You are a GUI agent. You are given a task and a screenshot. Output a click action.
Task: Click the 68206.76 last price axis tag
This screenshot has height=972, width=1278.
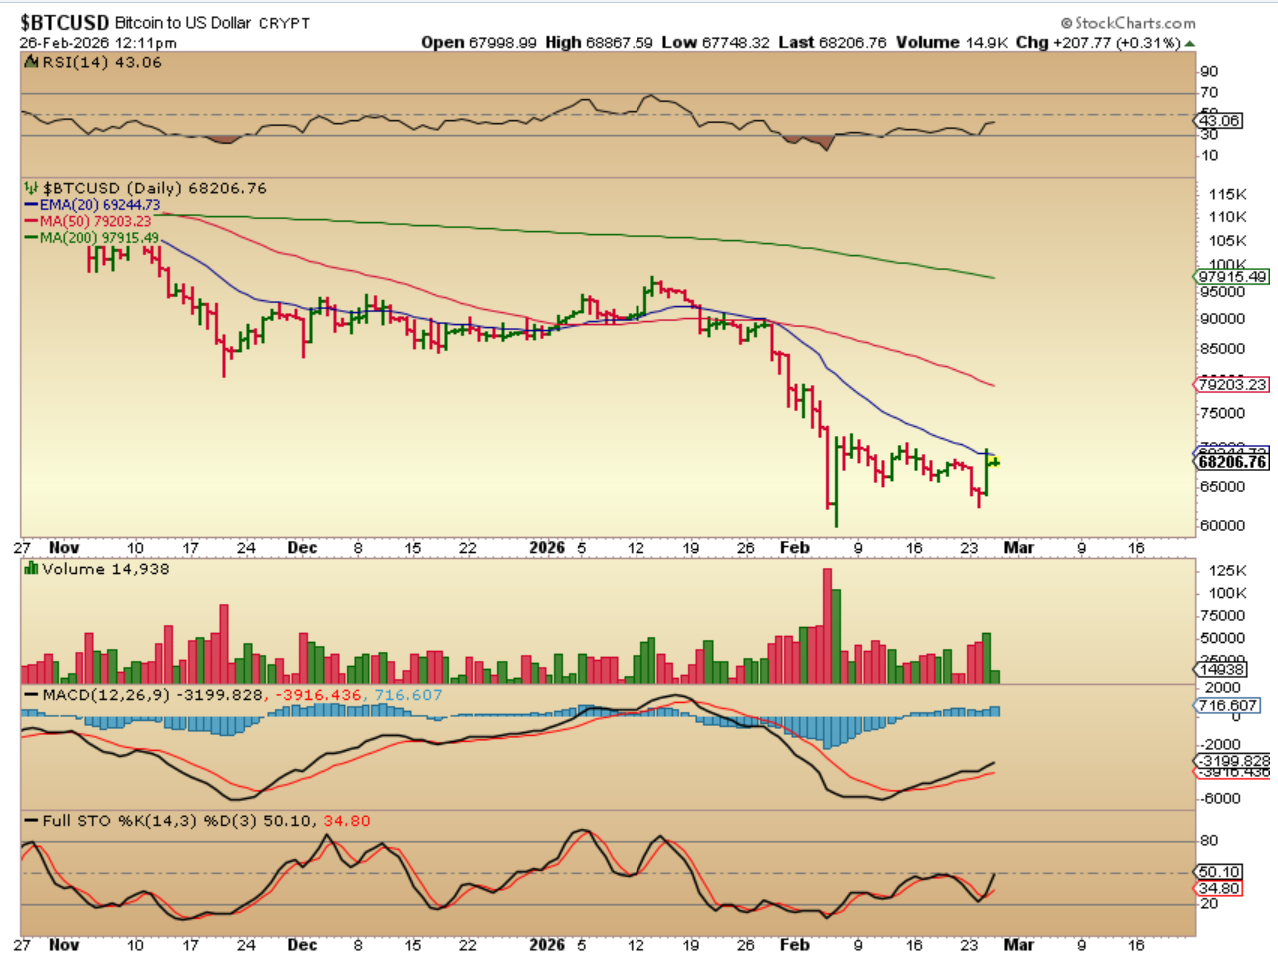tap(1232, 461)
